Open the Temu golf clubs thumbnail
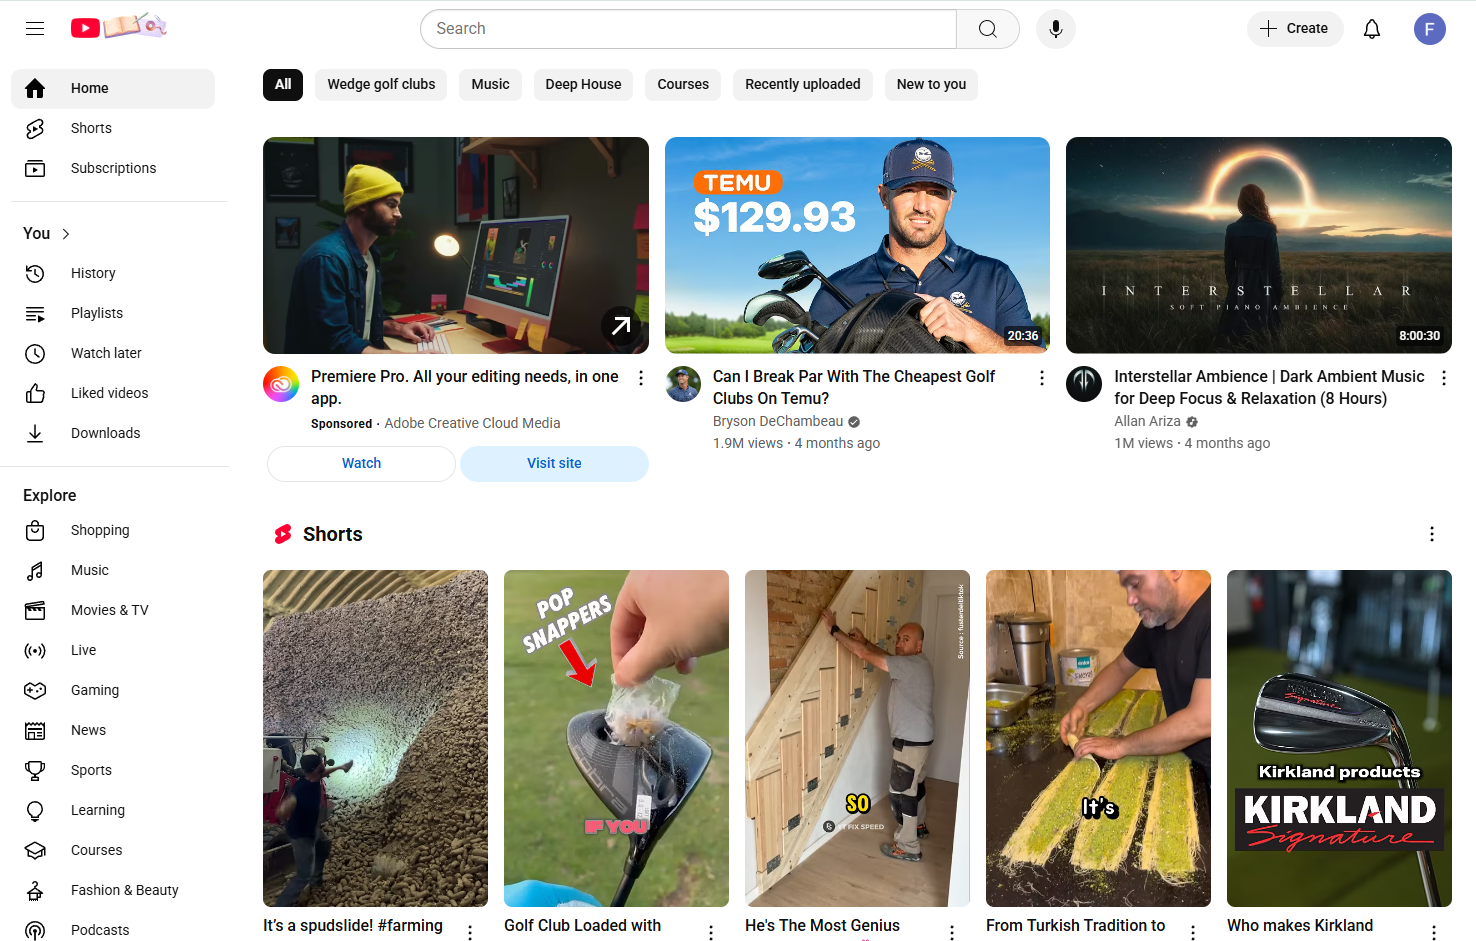This screenshot has width=1476, height=941. 857,245
